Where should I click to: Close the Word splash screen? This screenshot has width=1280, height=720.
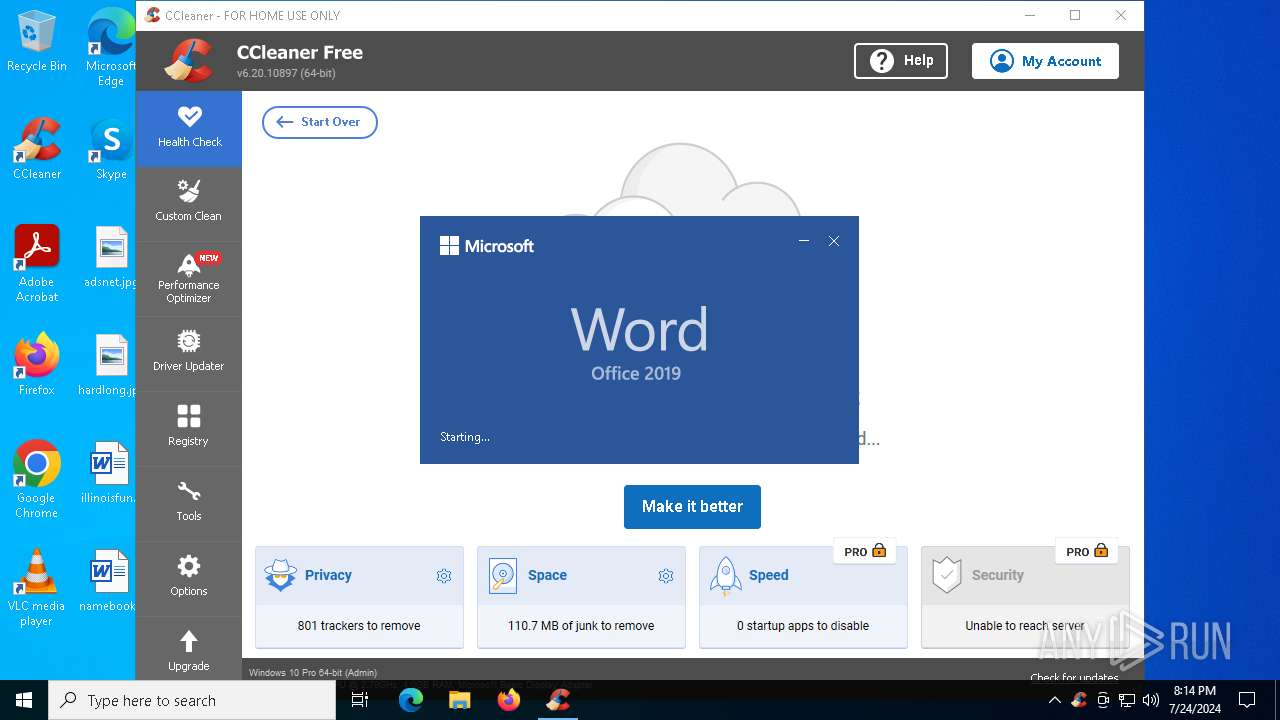[x=834, y=241]
